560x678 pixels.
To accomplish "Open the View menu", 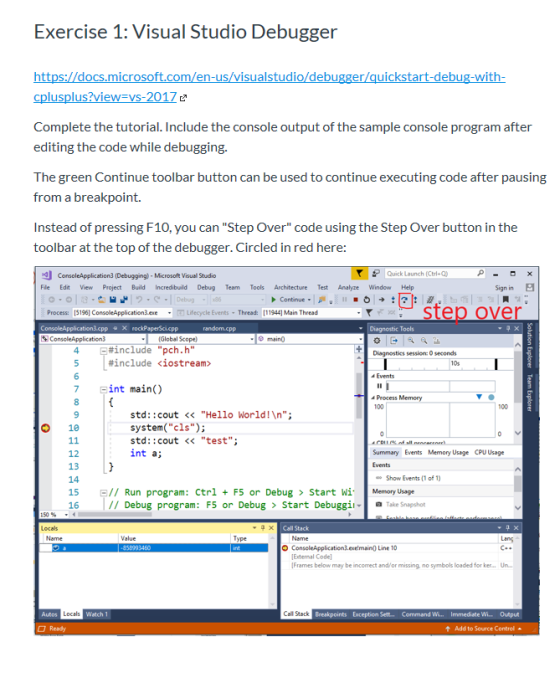I will coord(86,287).
